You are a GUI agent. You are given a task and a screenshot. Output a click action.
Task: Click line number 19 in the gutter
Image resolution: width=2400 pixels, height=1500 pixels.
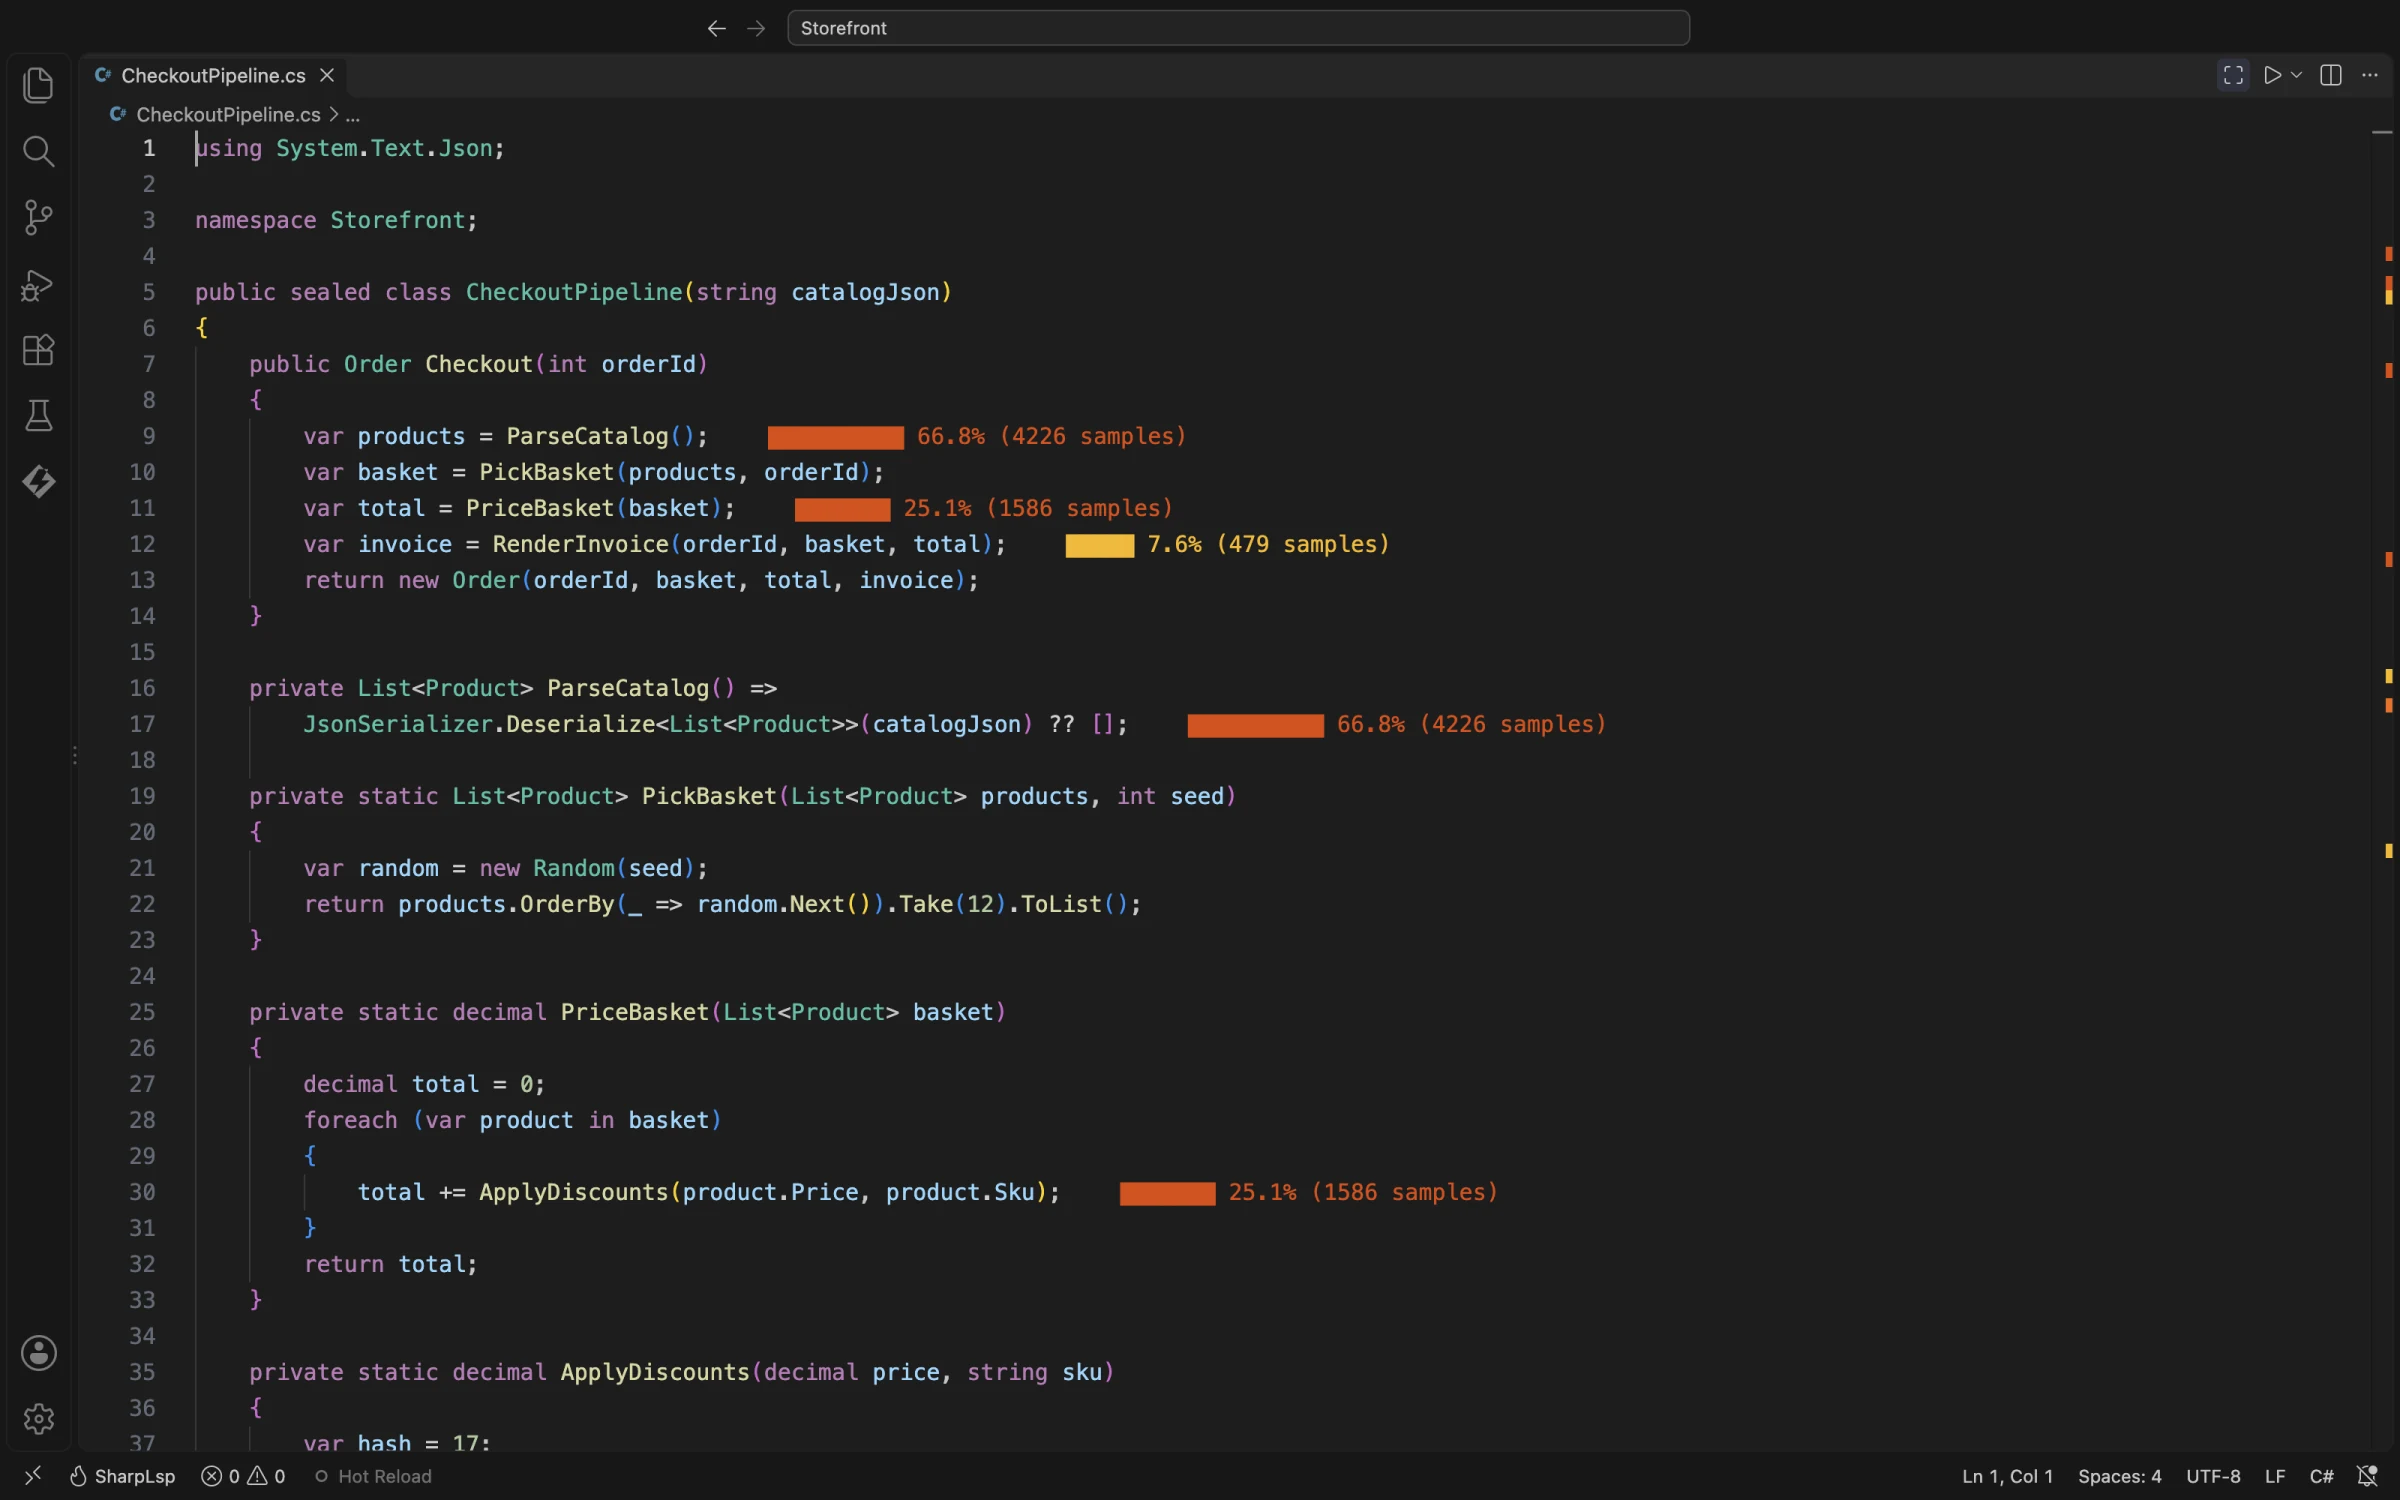point(142,796)
